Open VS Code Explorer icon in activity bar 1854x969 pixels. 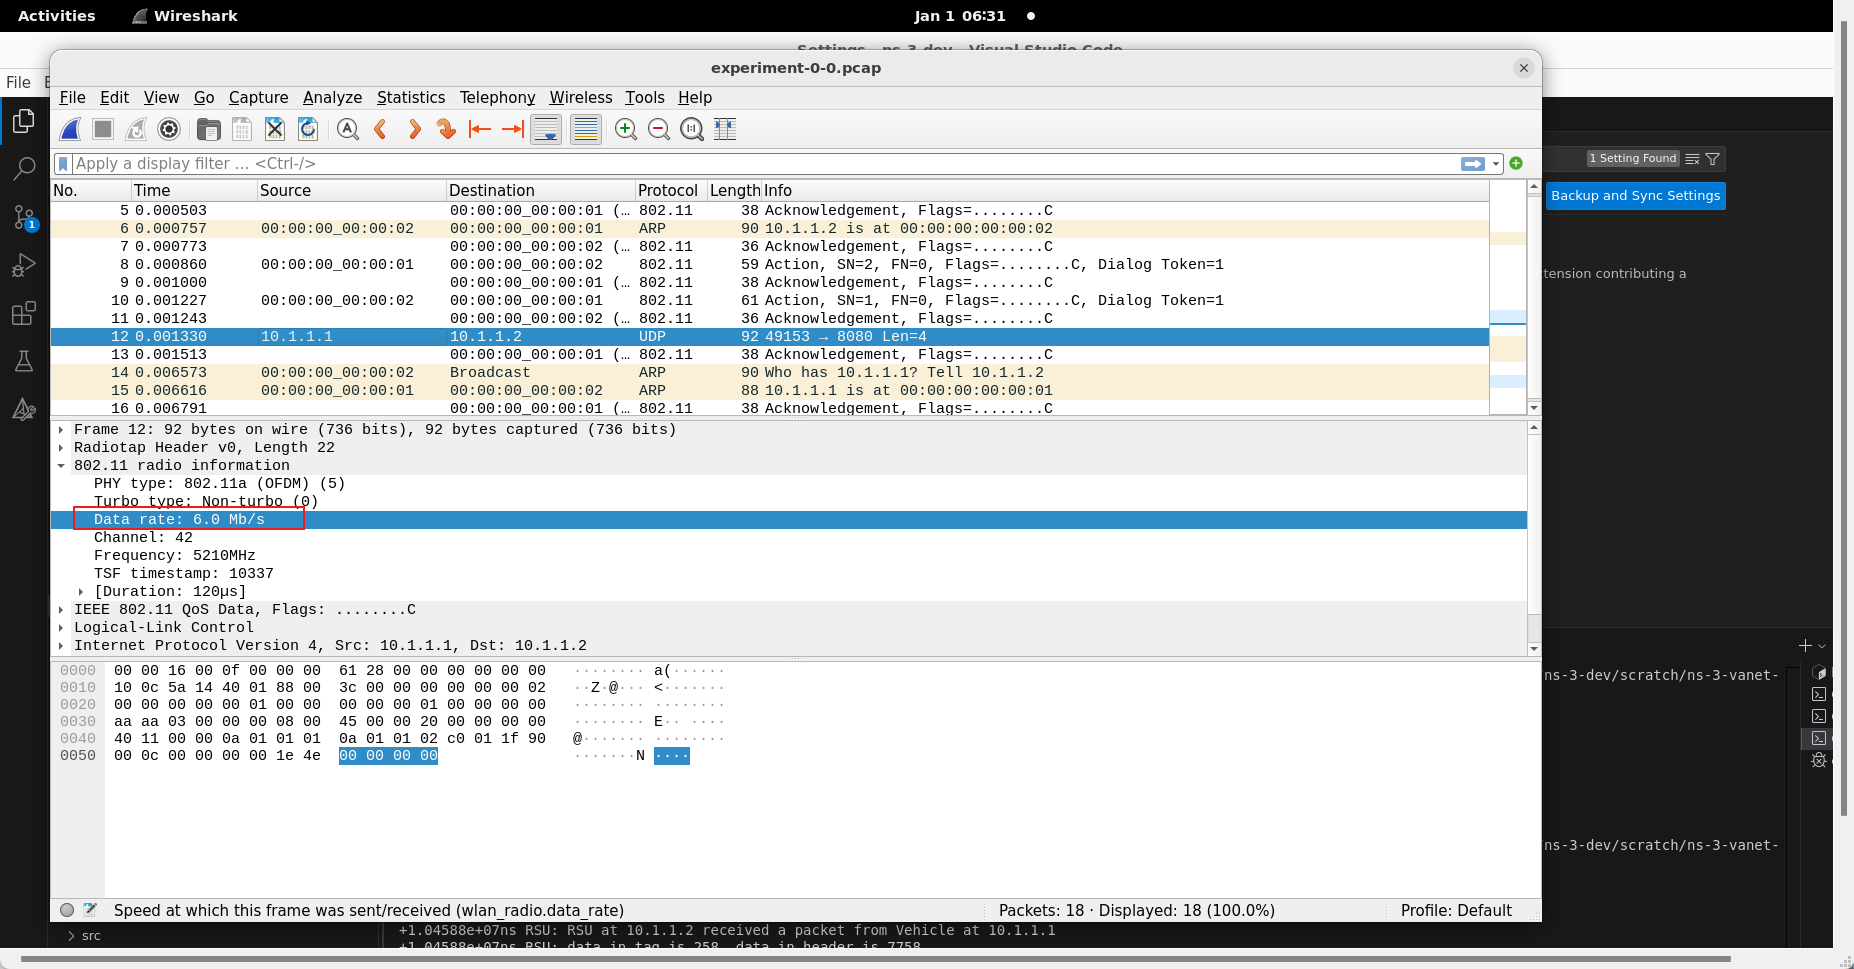point(24,121)
